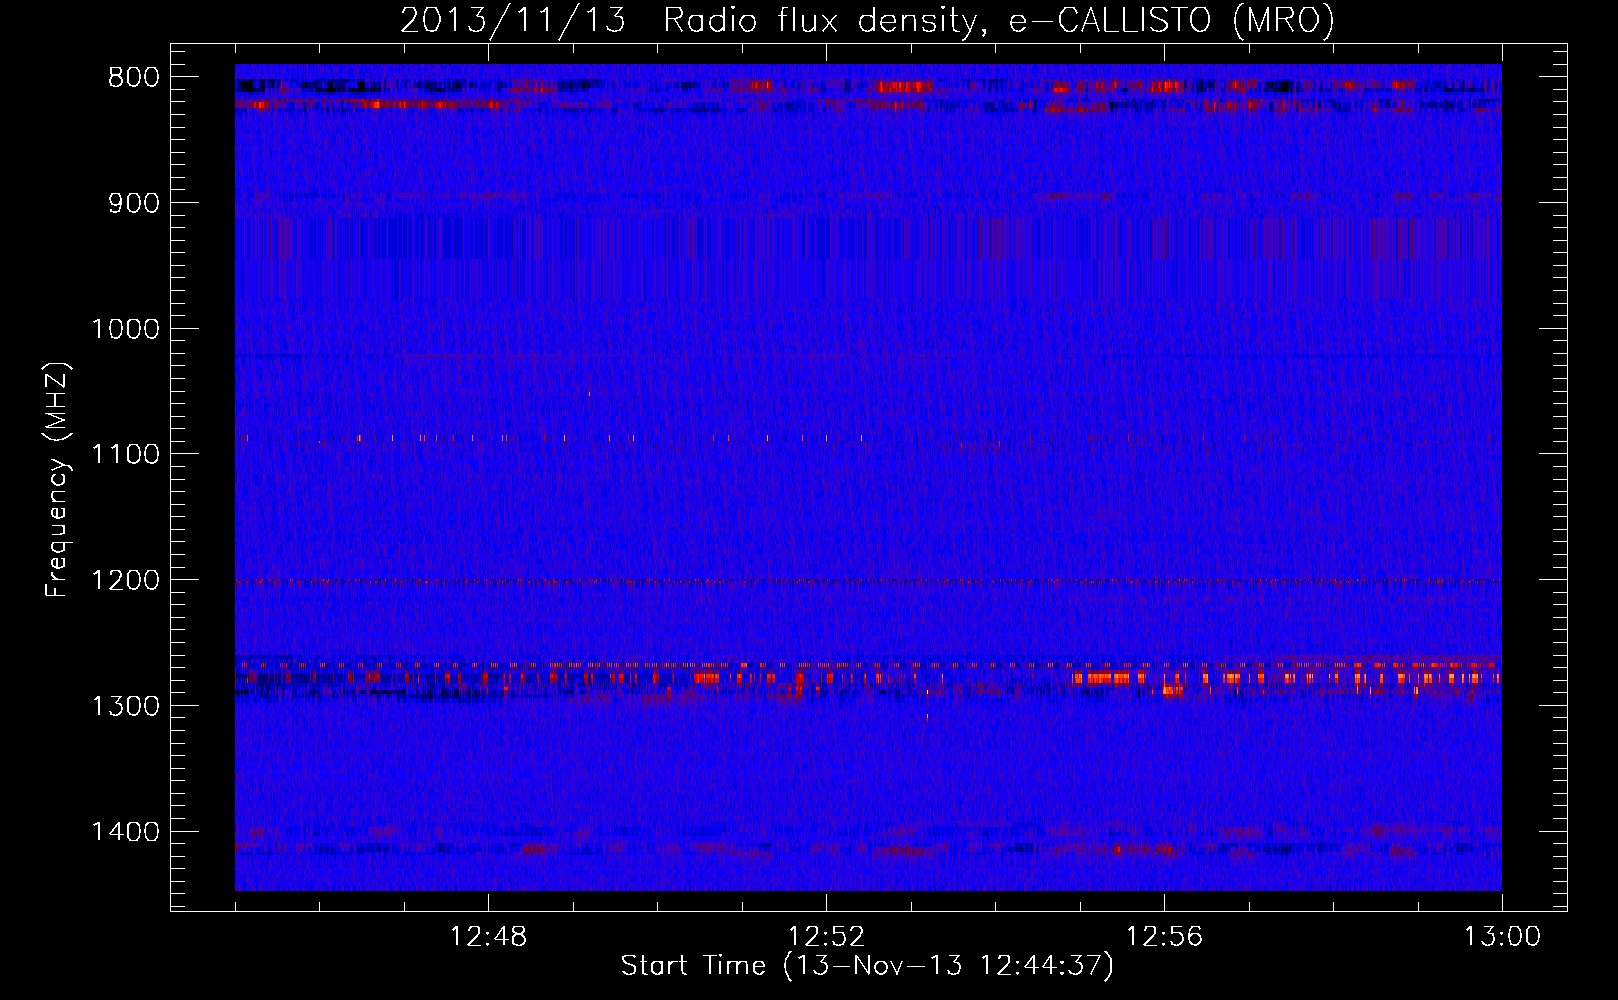Click the 'Frequency (MHZ)' axis label

click(57, 479)
